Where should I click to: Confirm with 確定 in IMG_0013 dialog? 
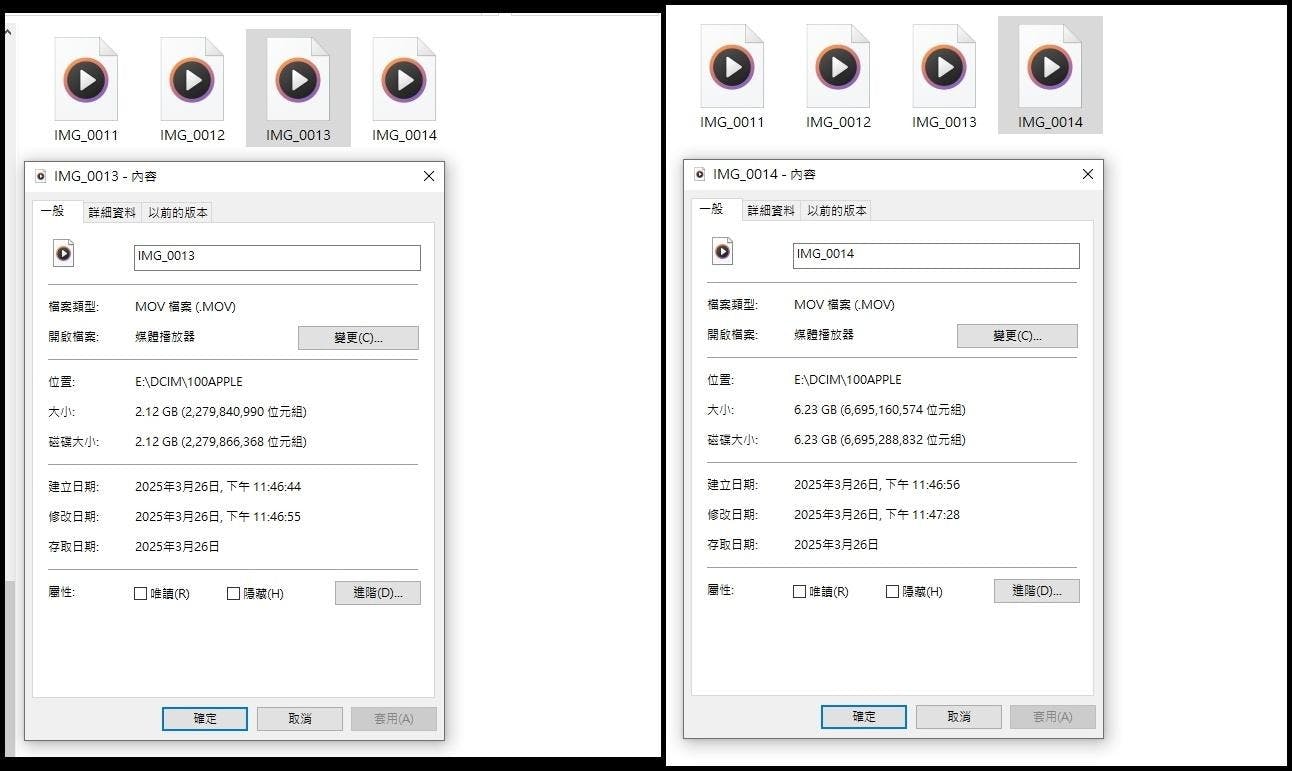(x=205, y=719)
